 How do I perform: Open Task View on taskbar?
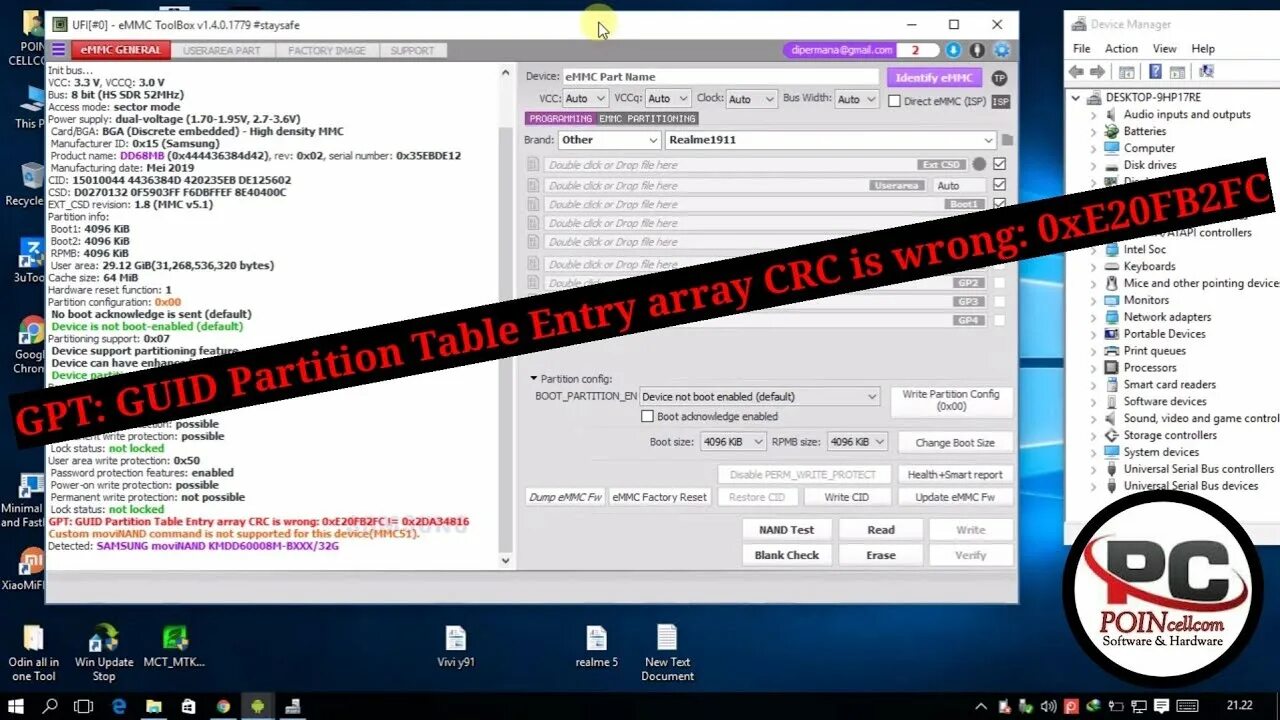(84, 706)
